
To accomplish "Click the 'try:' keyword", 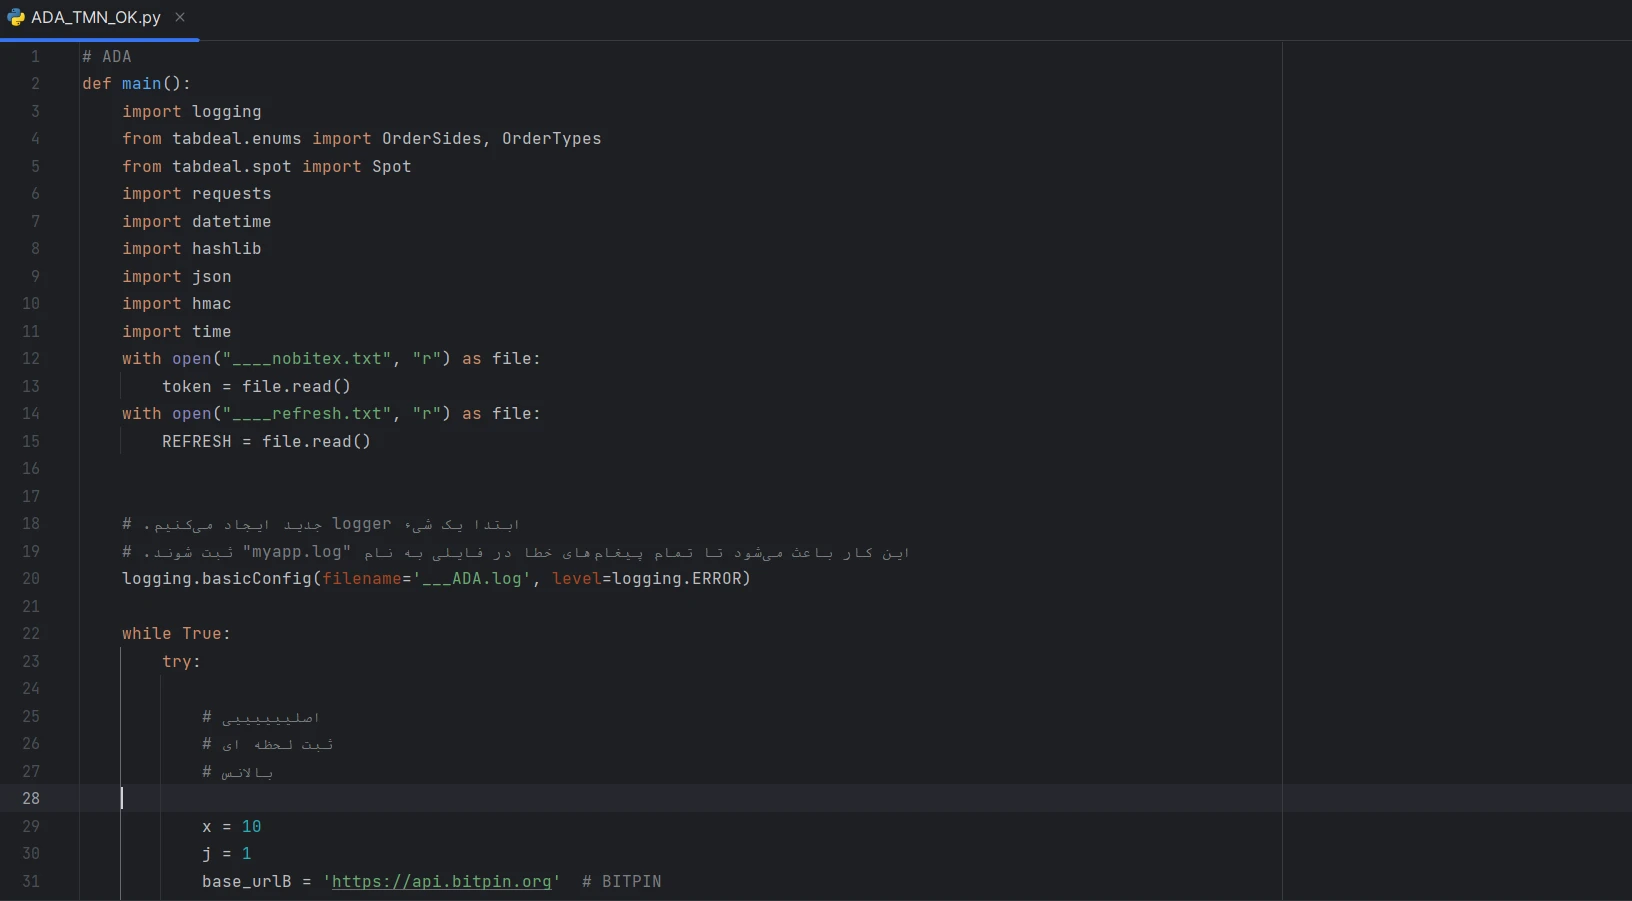I will (181, 661).
